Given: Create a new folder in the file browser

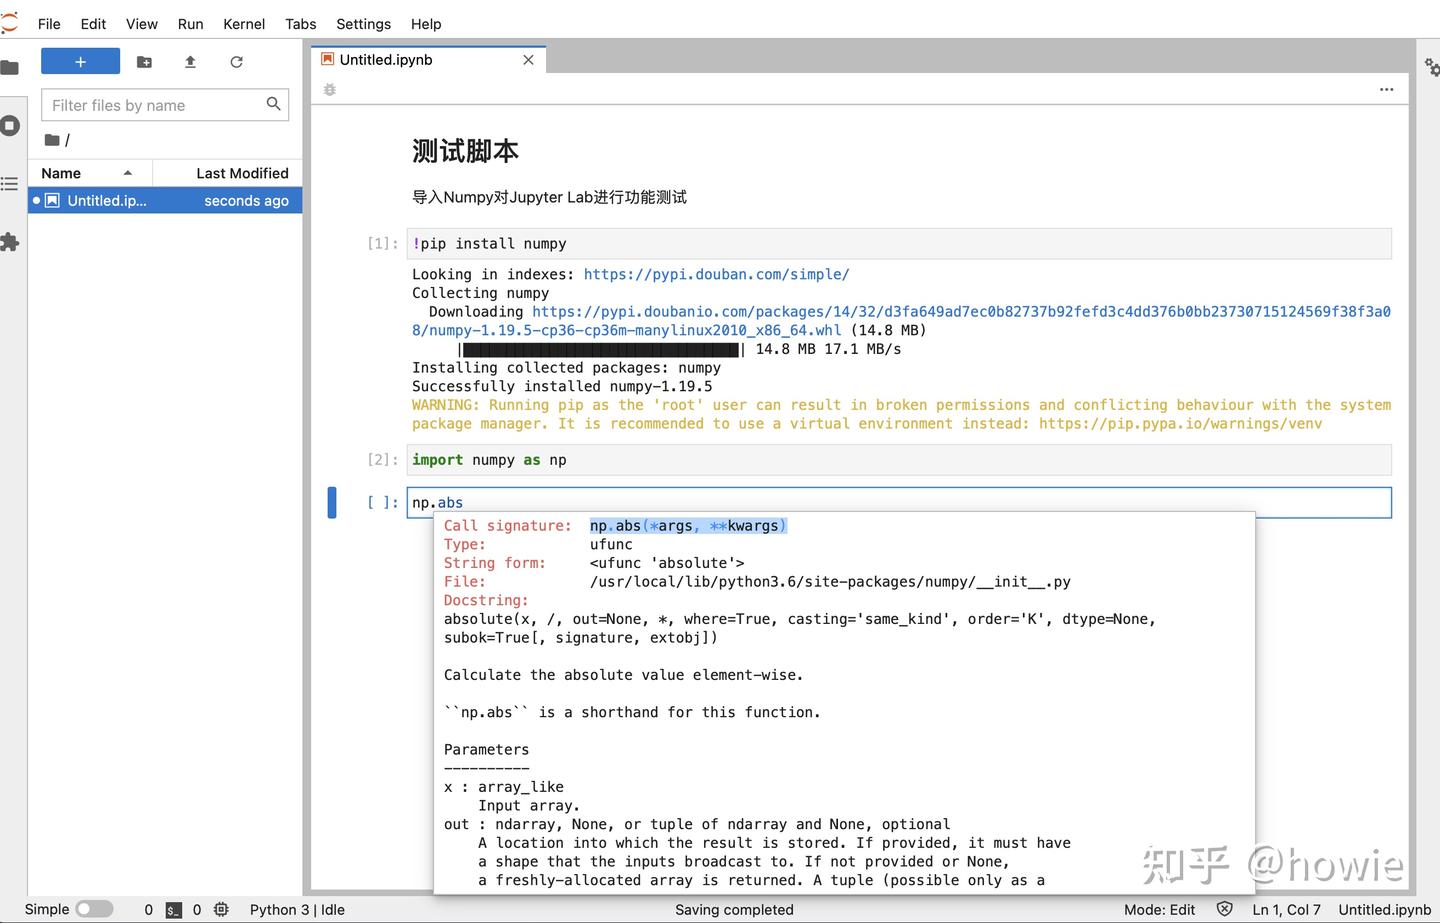Looking at the screenshot, I should (144, 61).
